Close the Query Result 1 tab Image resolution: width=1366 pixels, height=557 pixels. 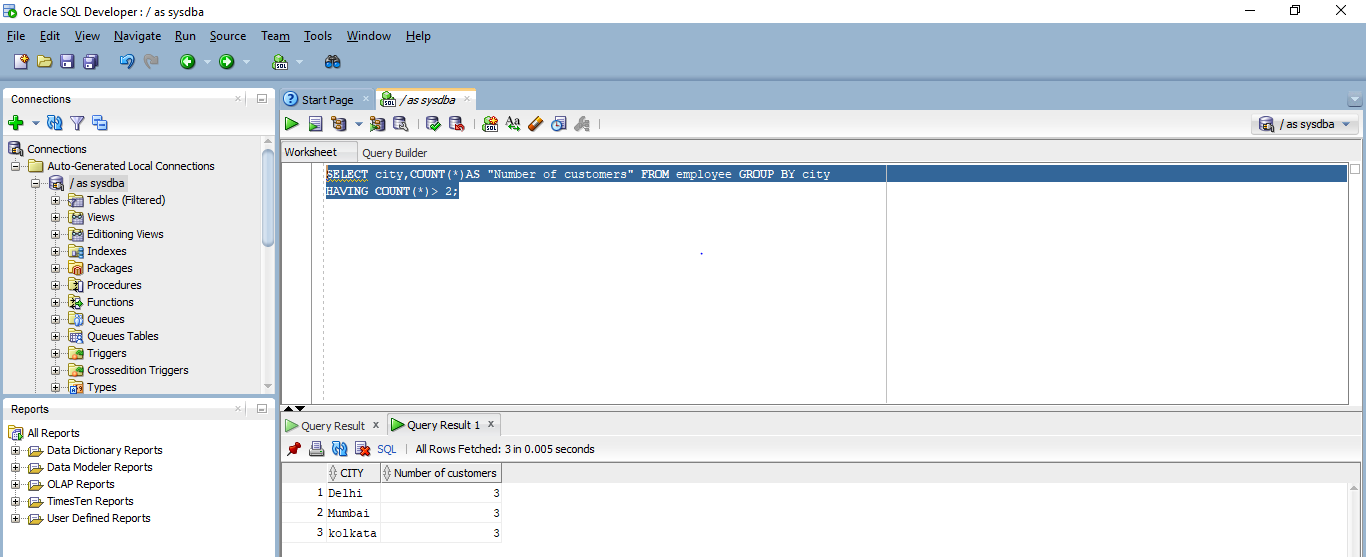491,424
